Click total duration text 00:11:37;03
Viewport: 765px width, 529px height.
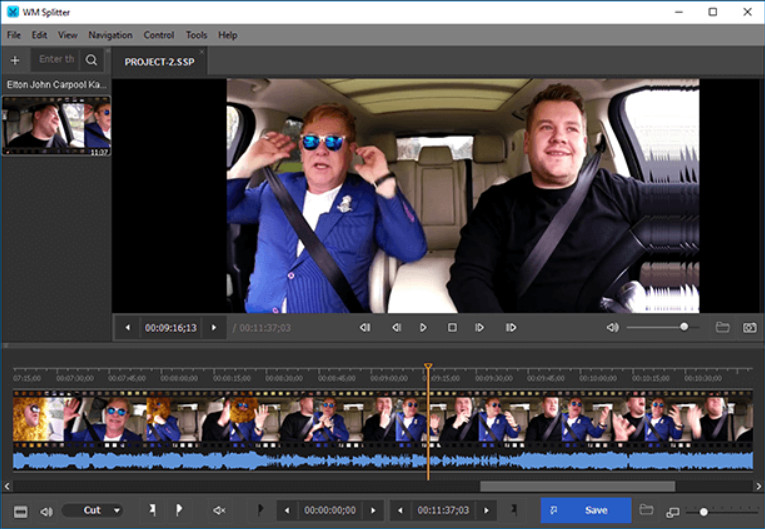click(265, 327)
